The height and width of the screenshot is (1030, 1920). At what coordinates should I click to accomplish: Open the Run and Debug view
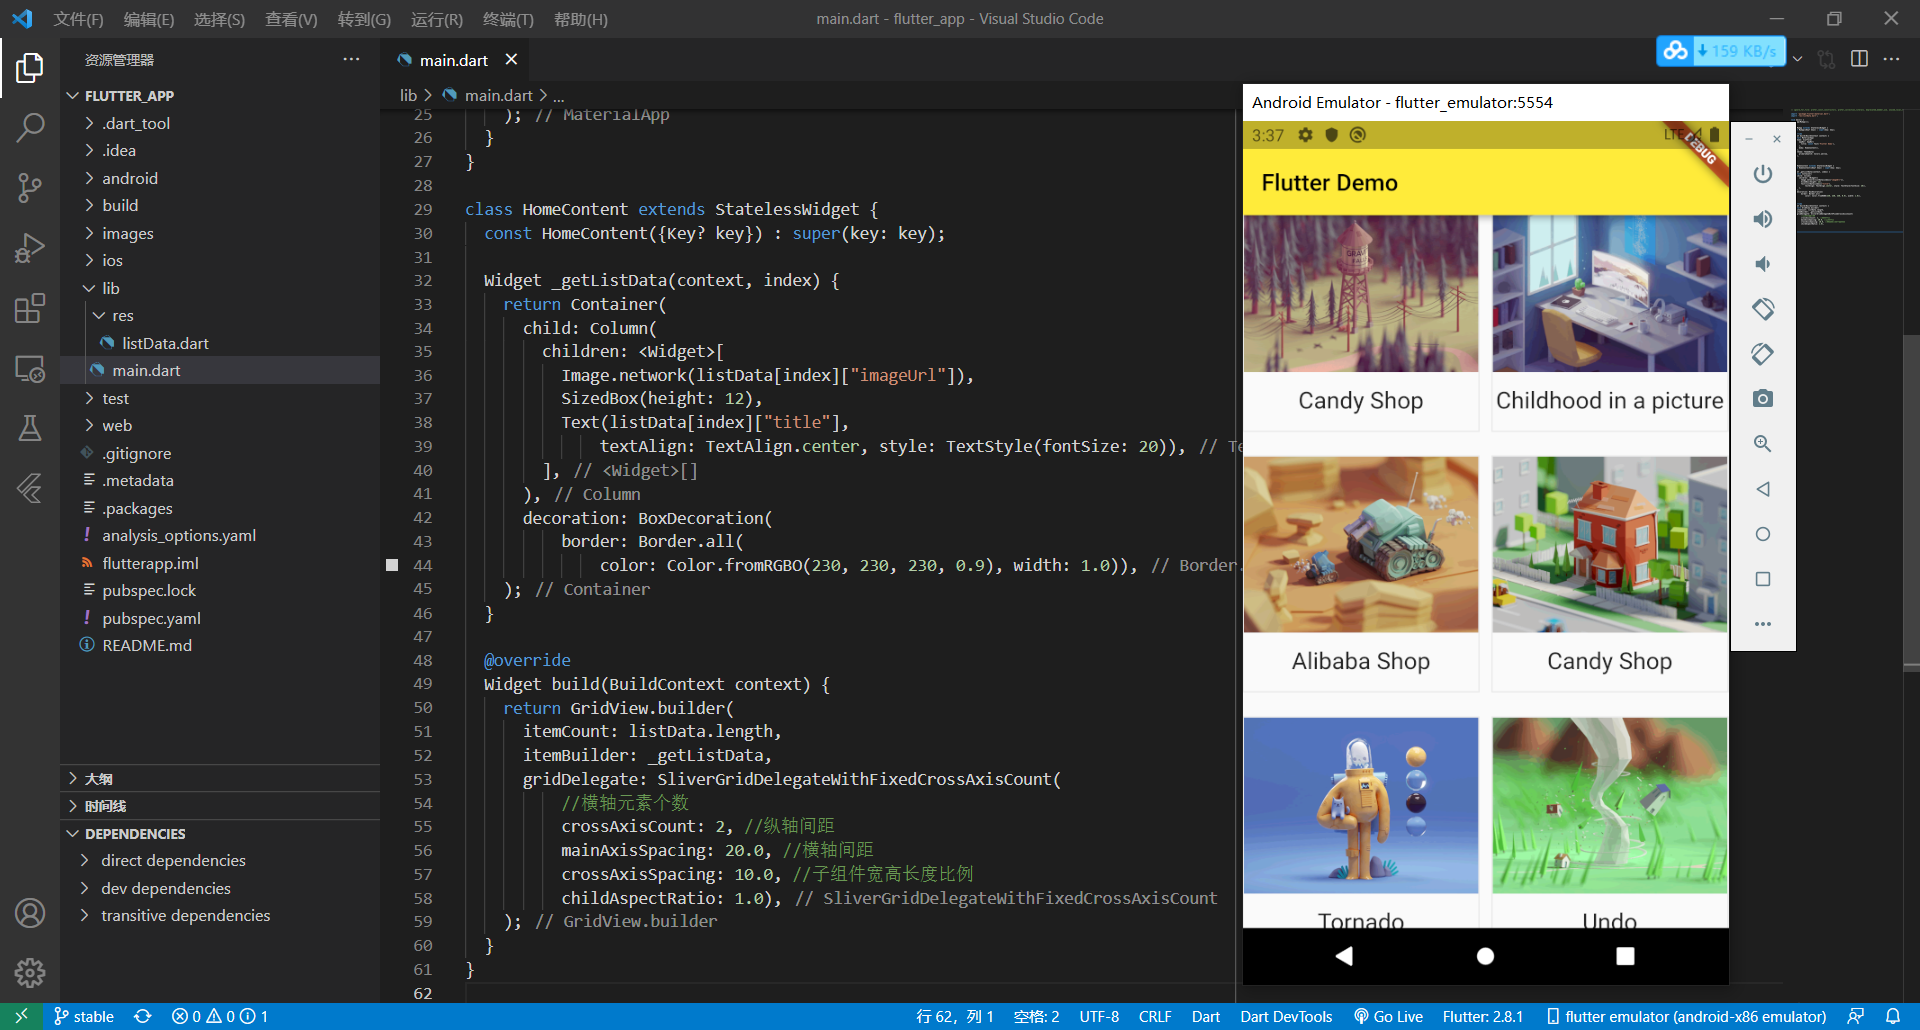click(x=30, y=248)
